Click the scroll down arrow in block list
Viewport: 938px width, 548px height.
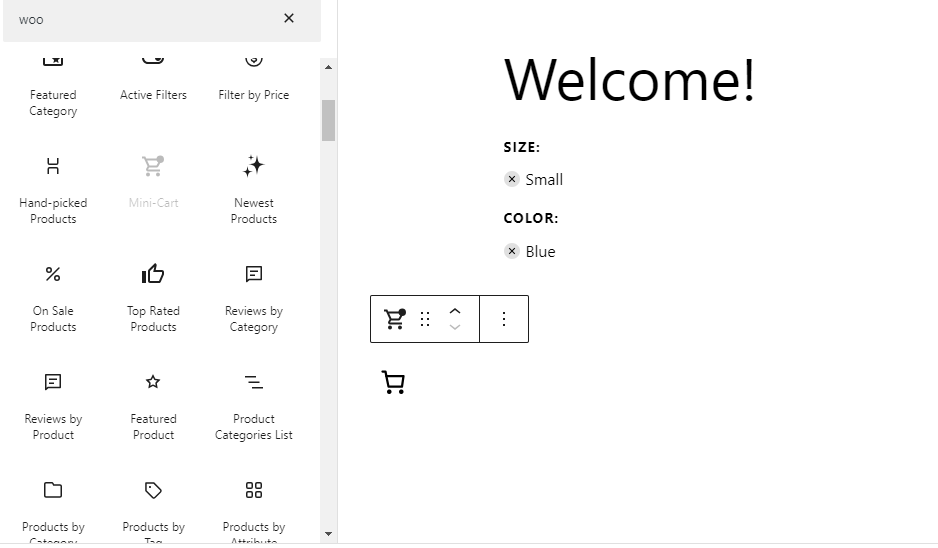(x=328, y=535)
